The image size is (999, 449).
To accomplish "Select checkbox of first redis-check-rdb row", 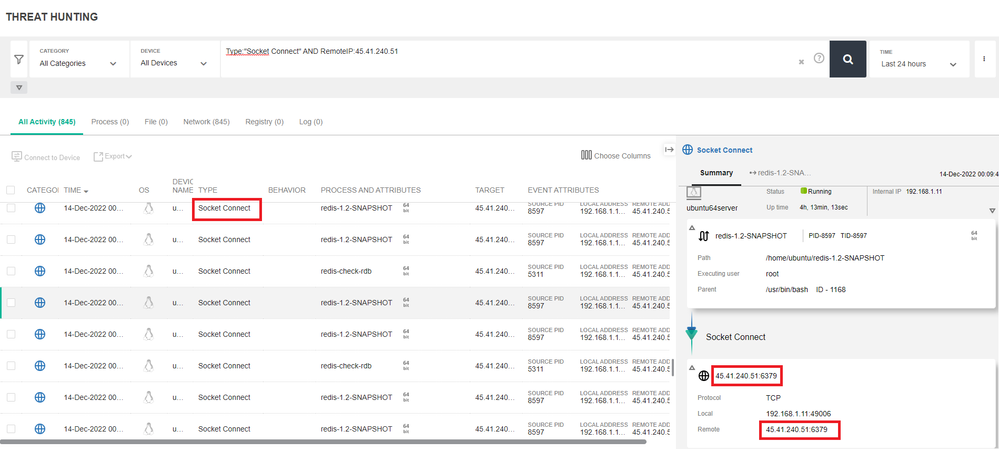I will pos(12,271).
